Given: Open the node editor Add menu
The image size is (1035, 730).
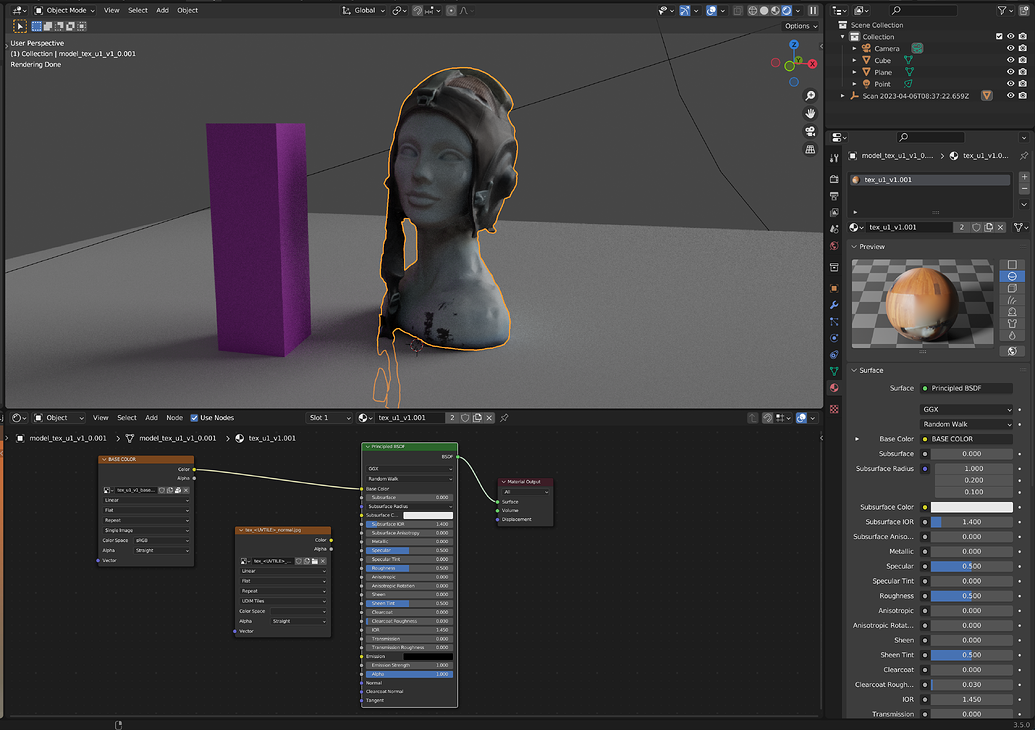Looking at the screenshot, I should click(151, 418).
